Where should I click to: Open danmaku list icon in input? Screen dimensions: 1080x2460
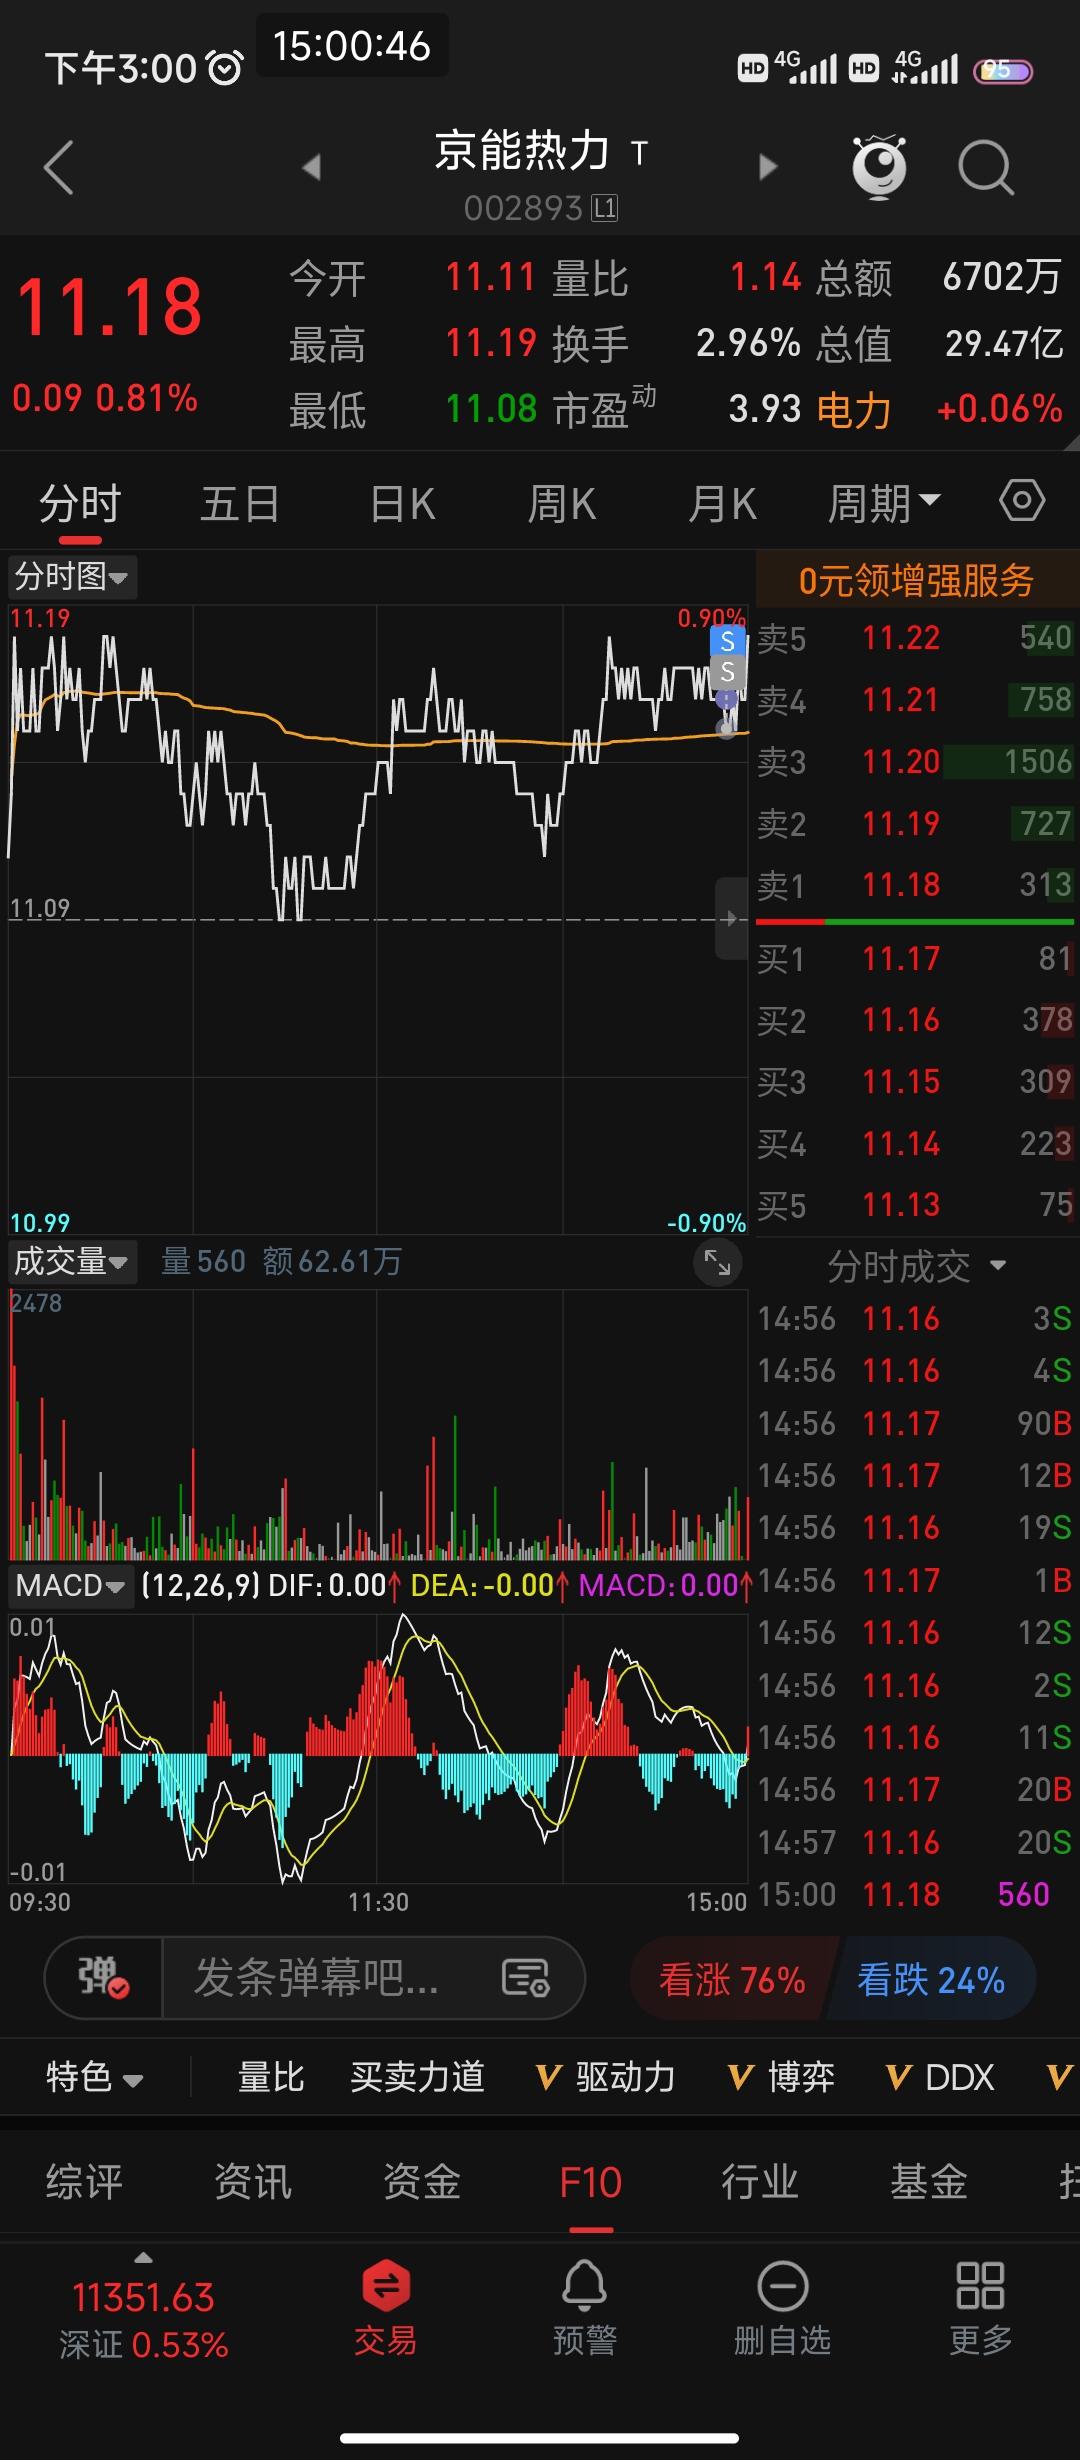click(x=526, y=1978)
